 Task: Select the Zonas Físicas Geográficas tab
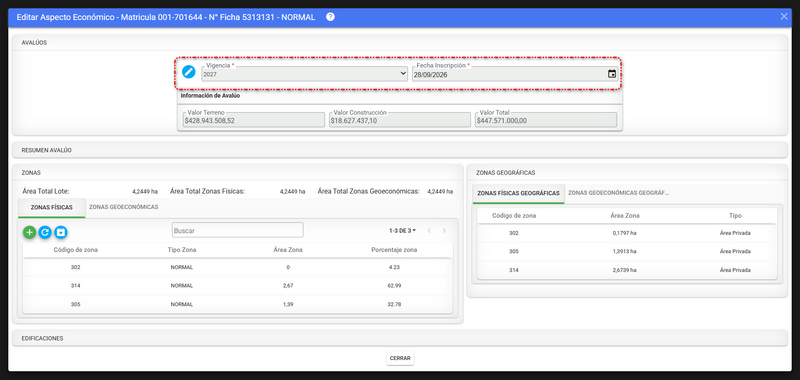coord(518,193)
